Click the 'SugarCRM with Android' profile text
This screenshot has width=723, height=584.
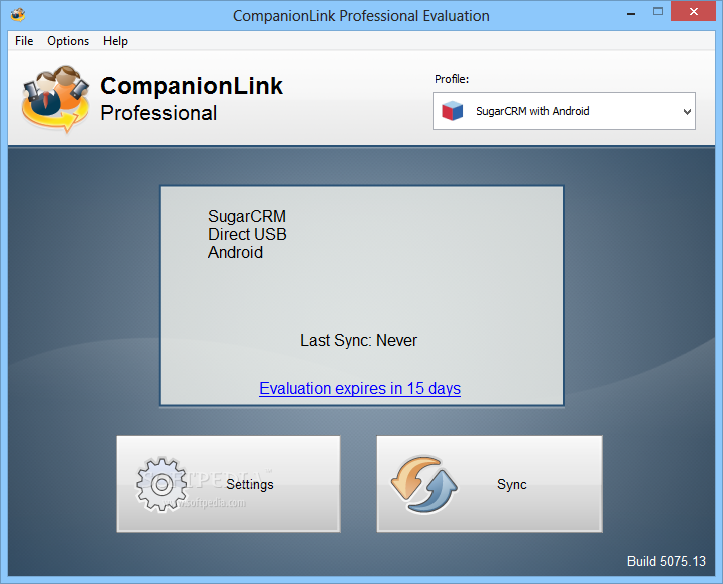(533, 111)
